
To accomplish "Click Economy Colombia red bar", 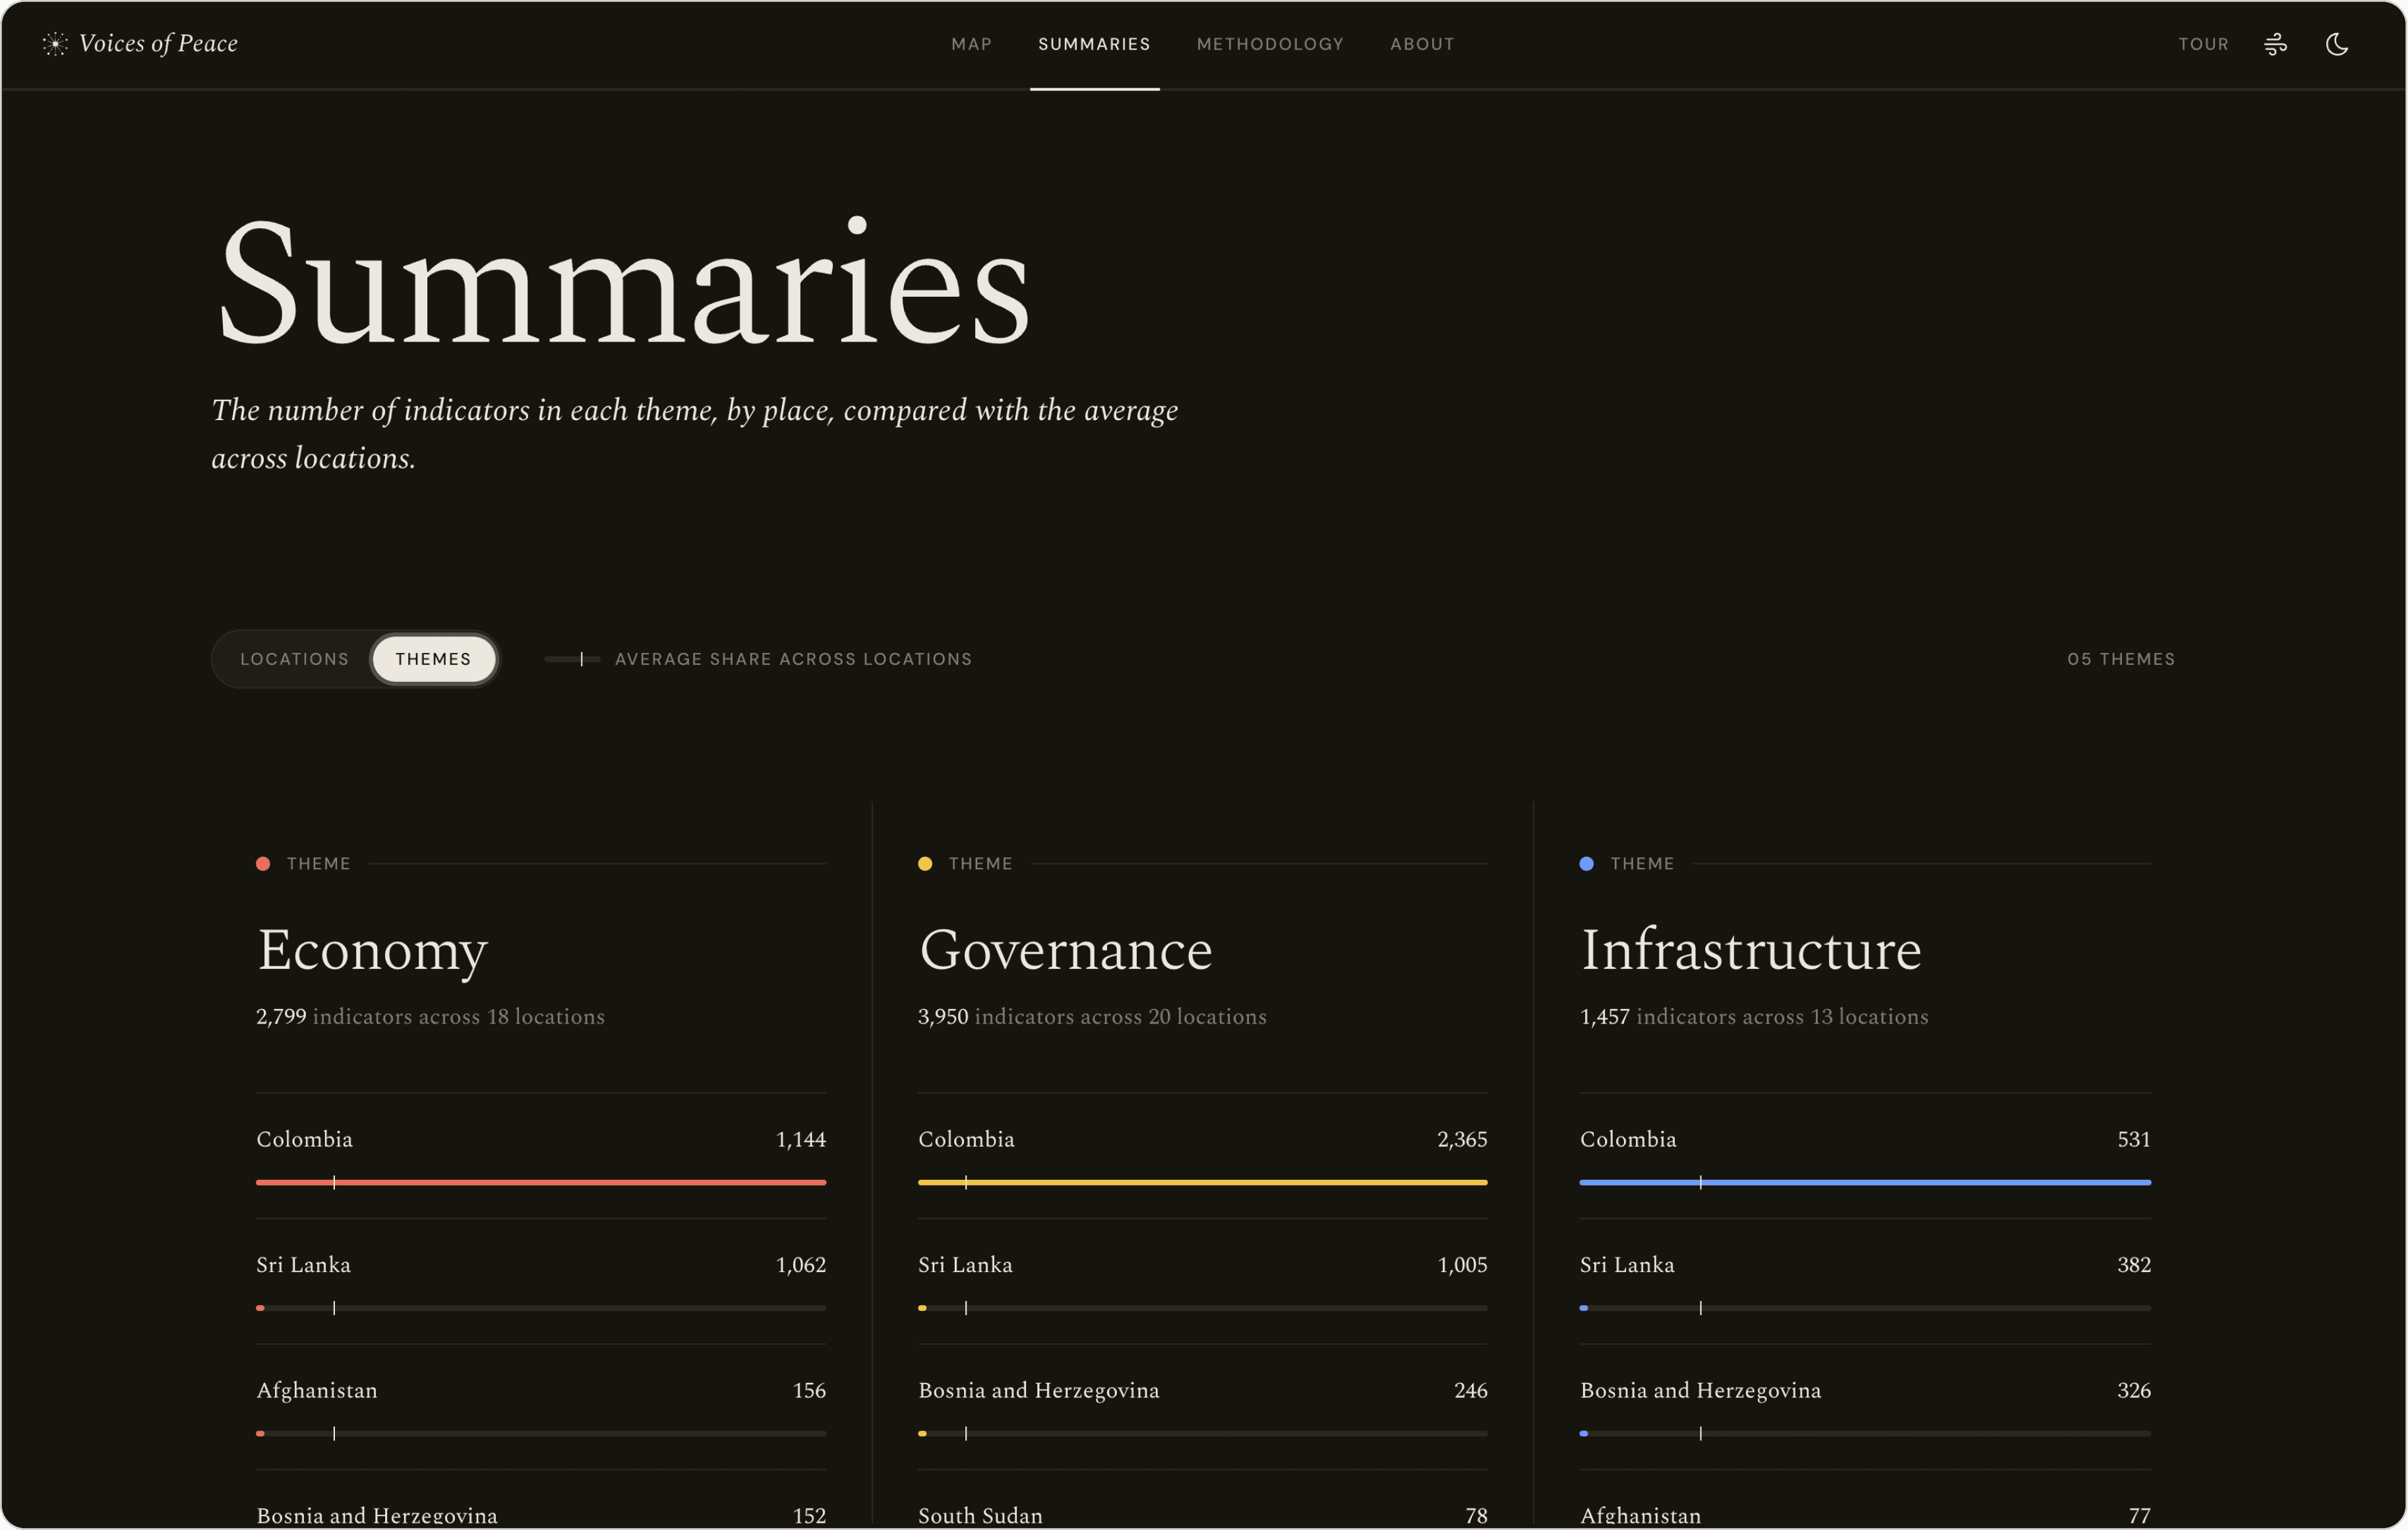I will [541, 1182].
